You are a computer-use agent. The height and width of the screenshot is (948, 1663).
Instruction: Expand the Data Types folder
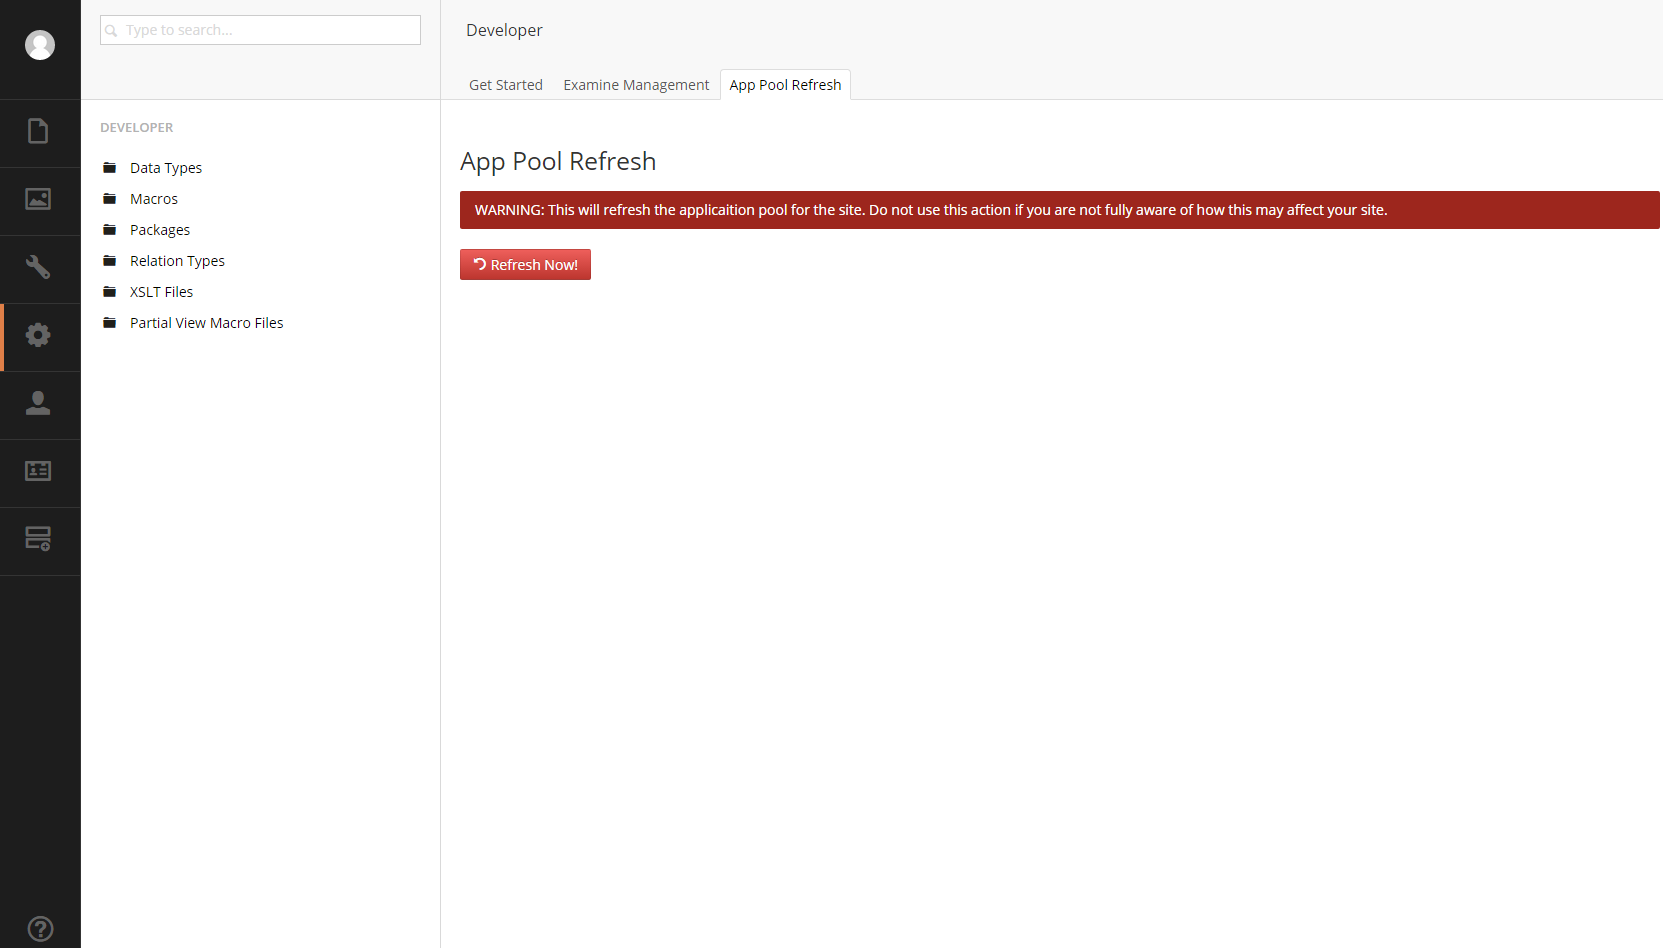(x=166, y=168)
